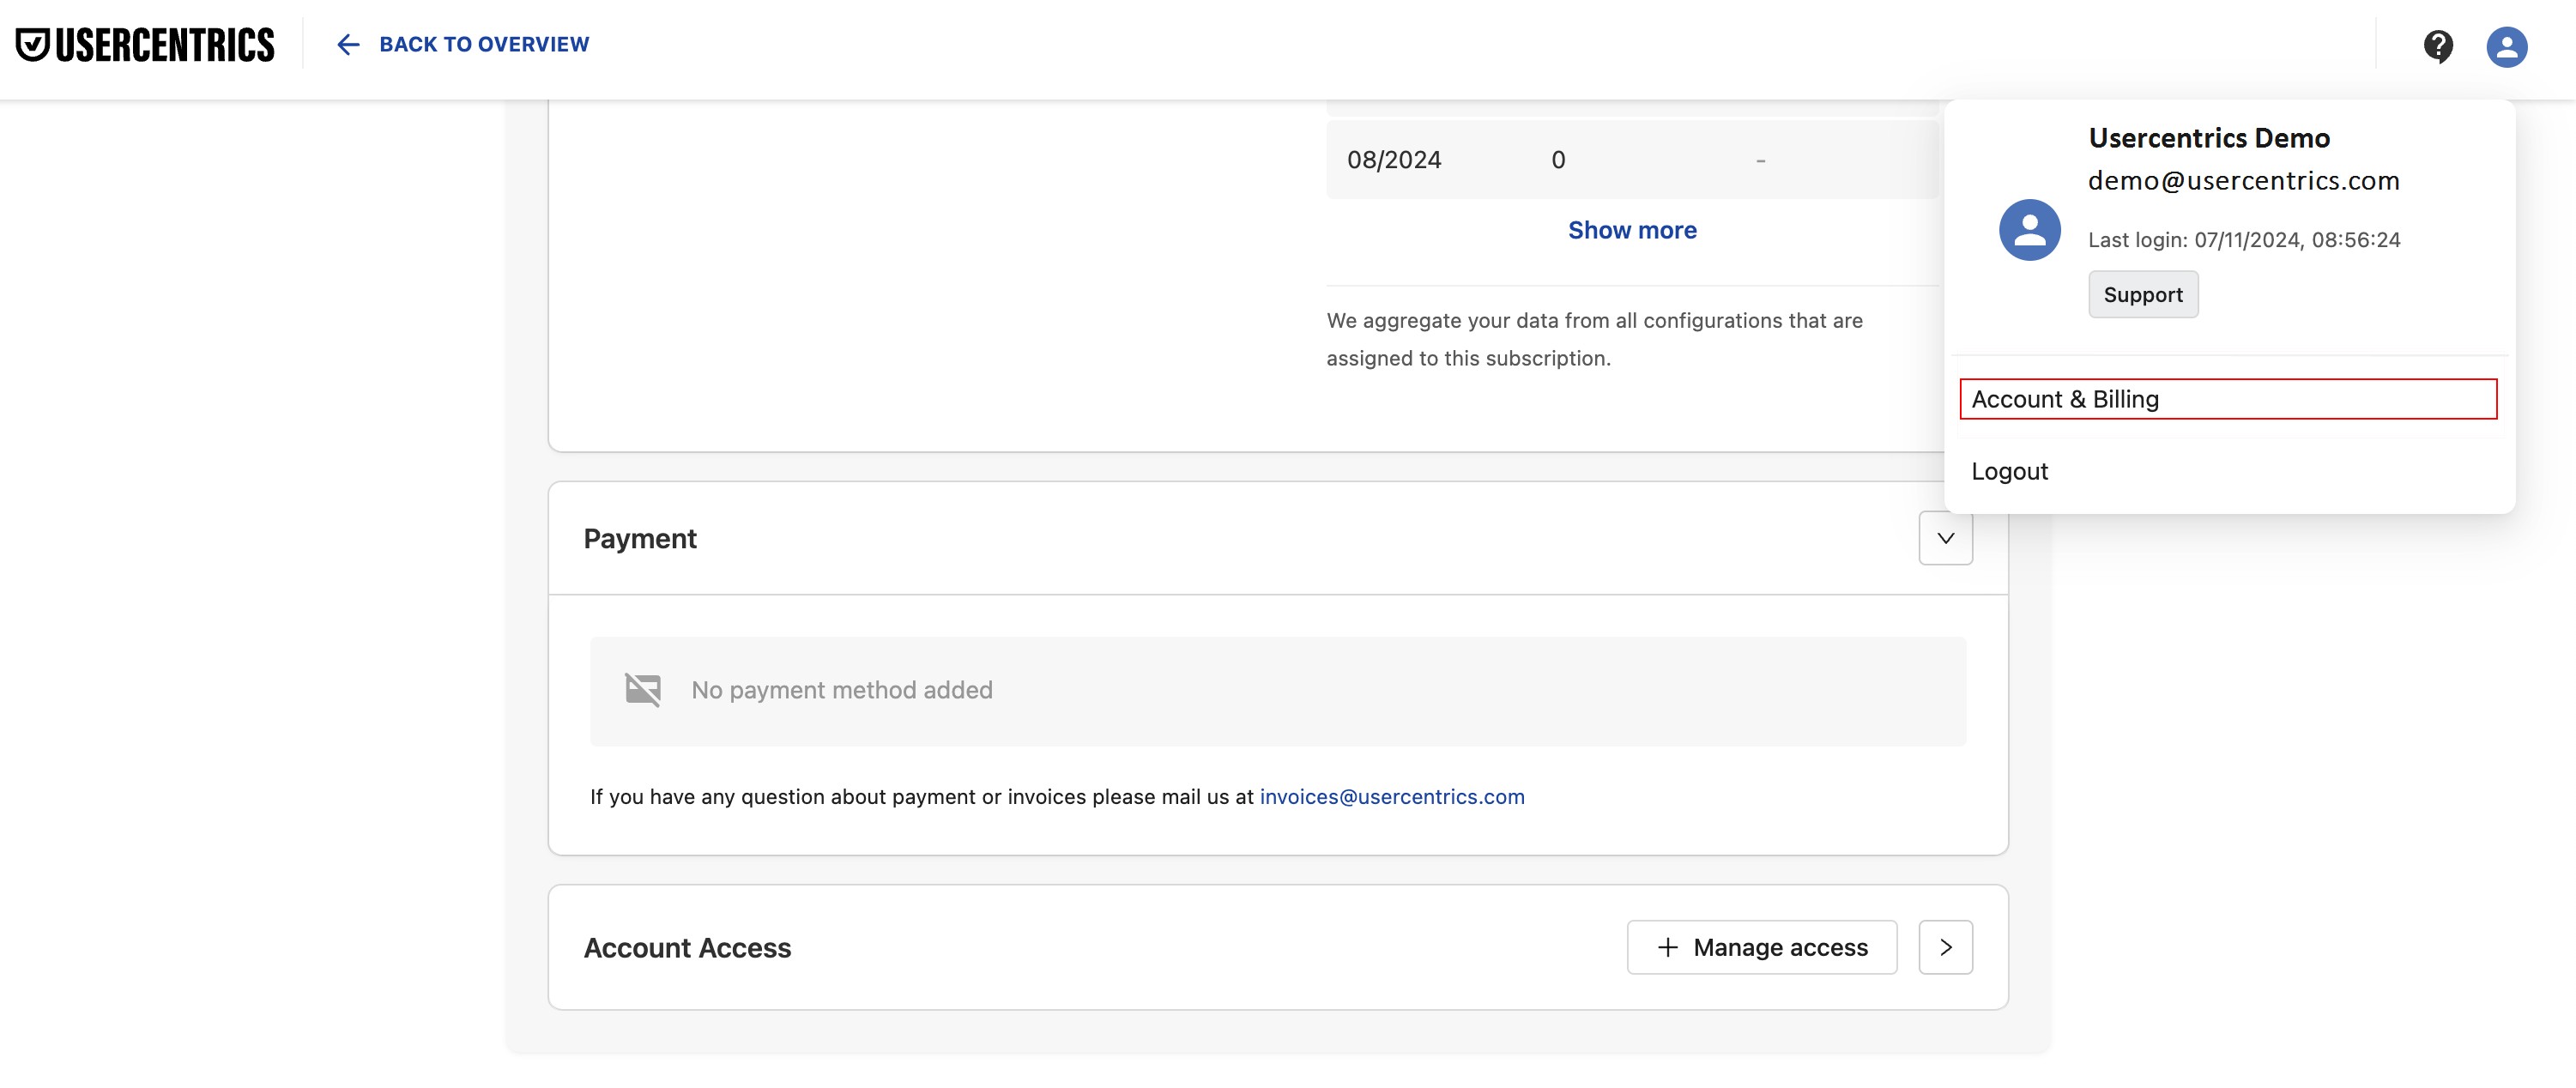
Task: Click the Usercentrics logo
Action: [145, 45]
